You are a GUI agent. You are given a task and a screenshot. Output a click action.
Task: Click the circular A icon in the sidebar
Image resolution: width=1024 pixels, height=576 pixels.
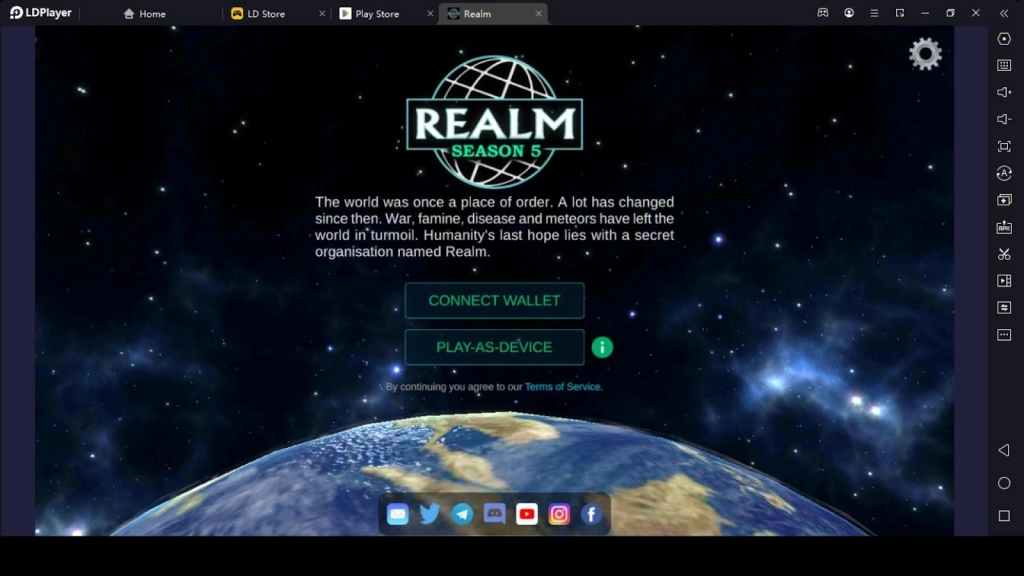pos(1004,173)
